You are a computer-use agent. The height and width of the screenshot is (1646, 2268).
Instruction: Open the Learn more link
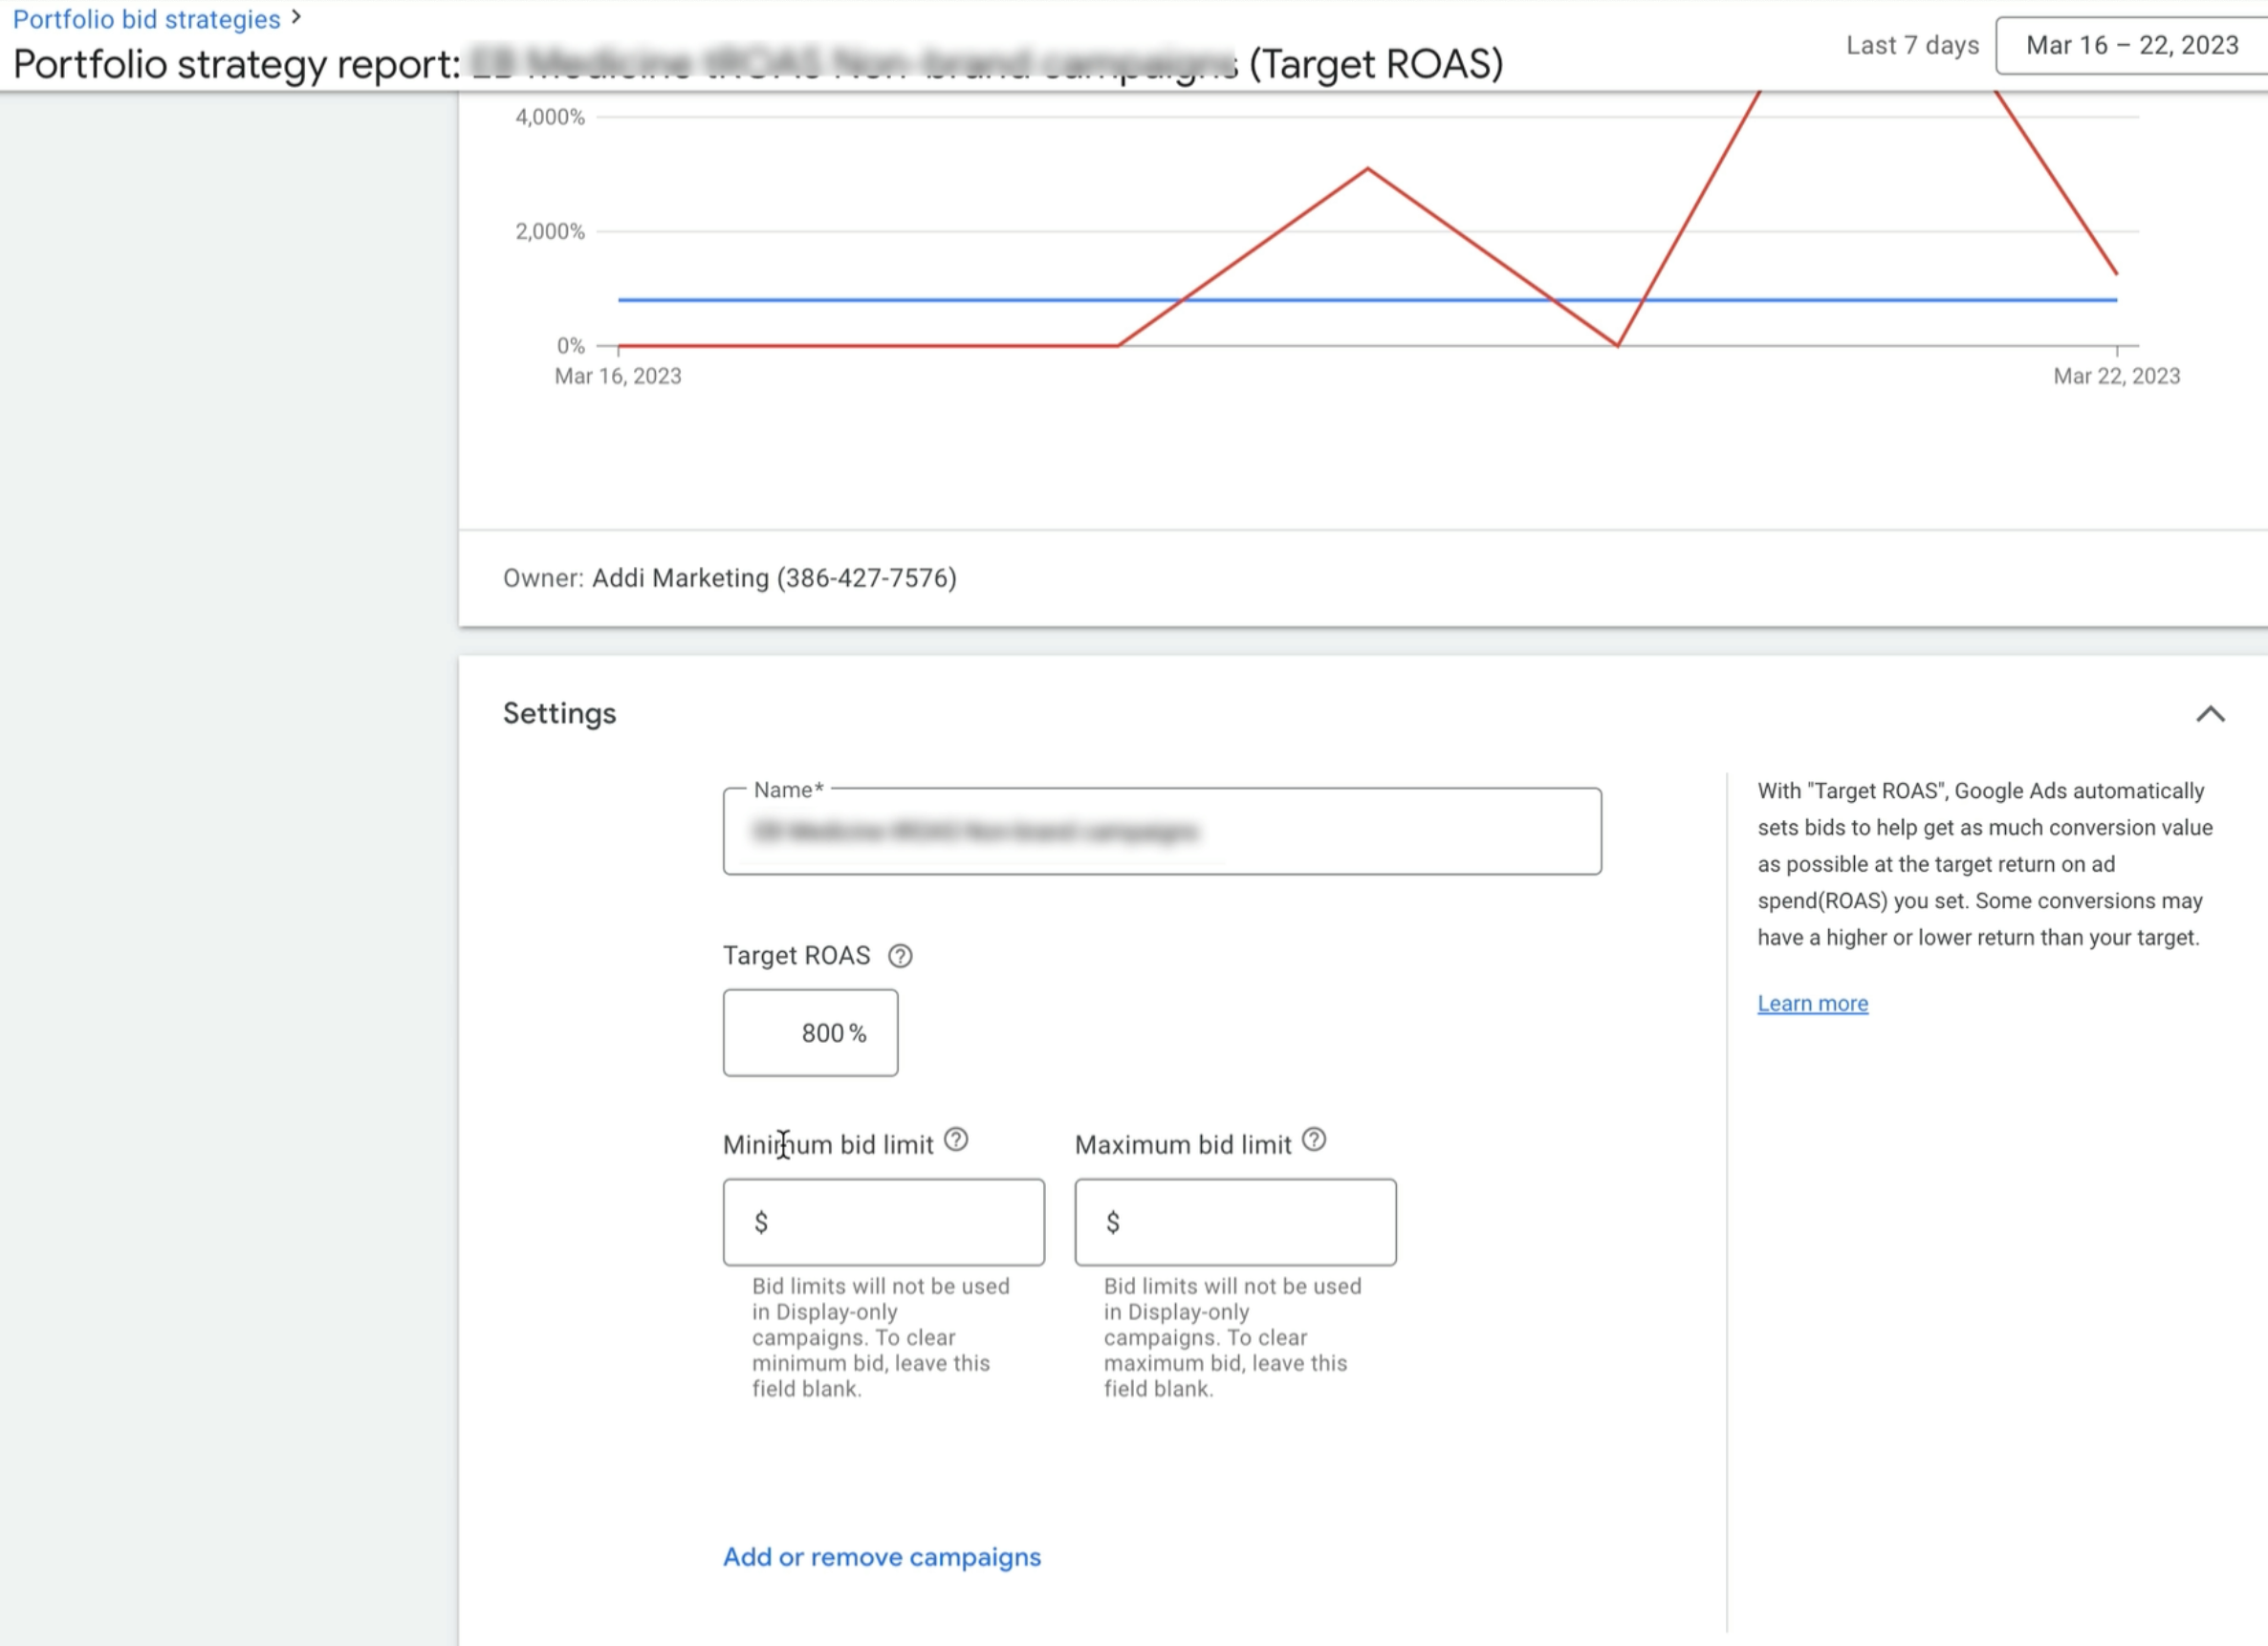click(x=1812, y=1003)
